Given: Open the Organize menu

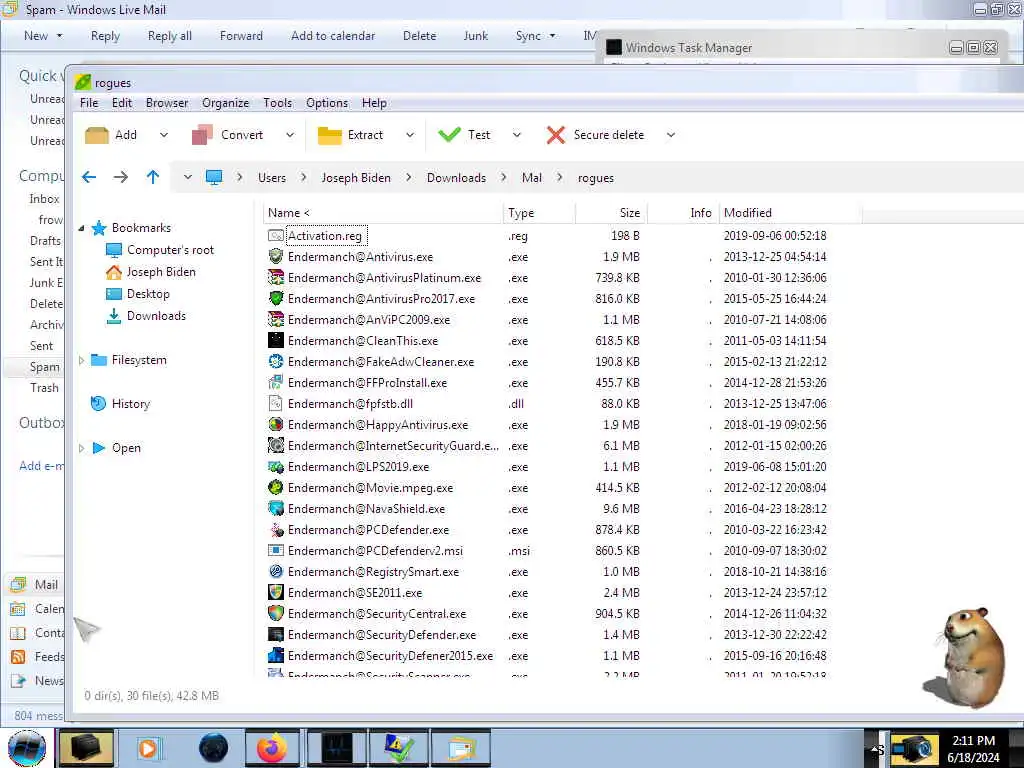Looking at the screenshot, I should 225,103.
